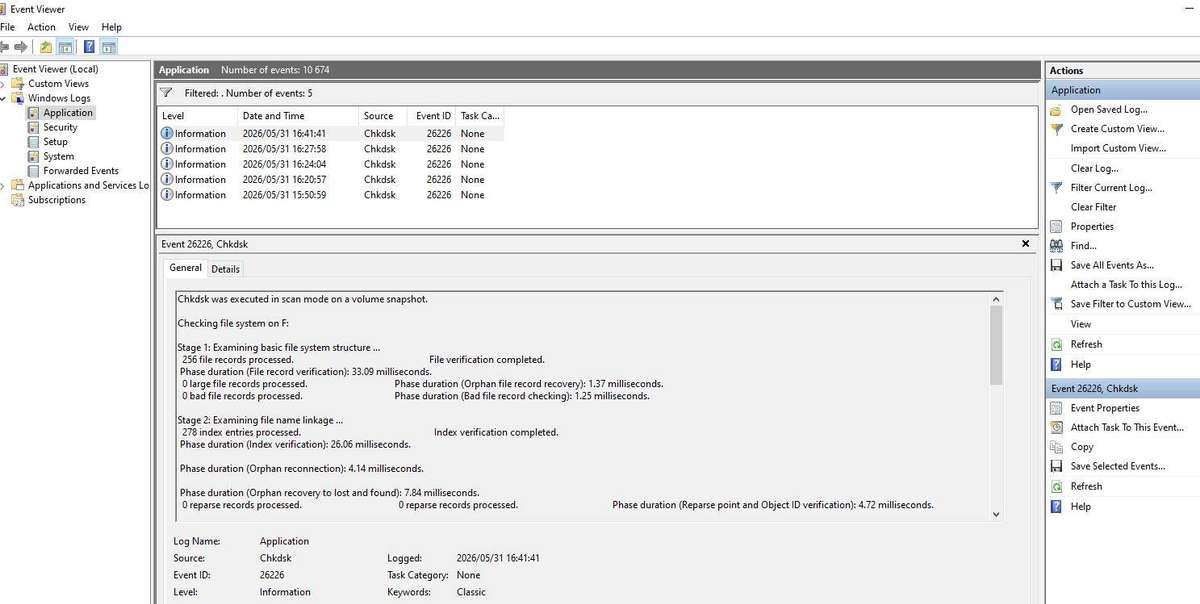Open Properties under Application actions
The image size is (1200, 604).
click(x=1092, y=227)
